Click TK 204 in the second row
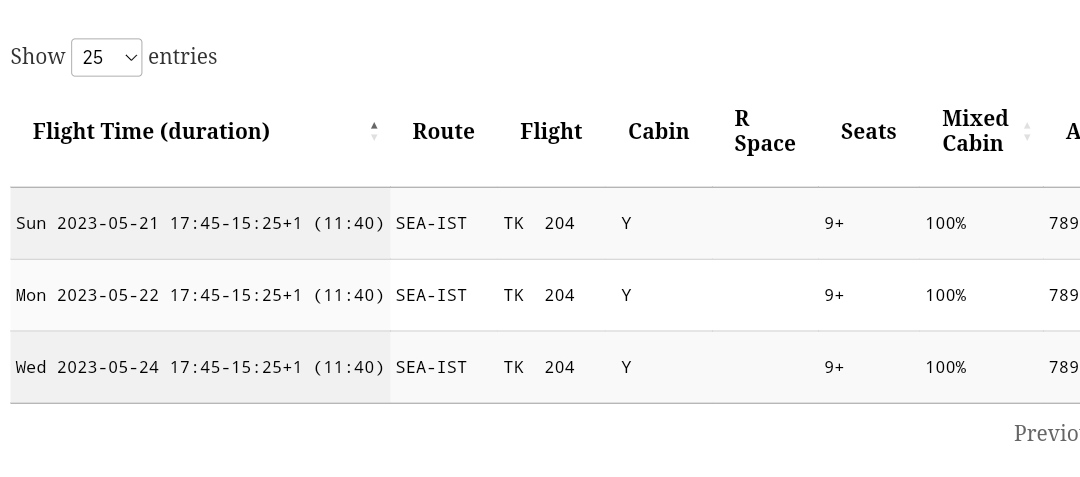 [x=539, y=295]
